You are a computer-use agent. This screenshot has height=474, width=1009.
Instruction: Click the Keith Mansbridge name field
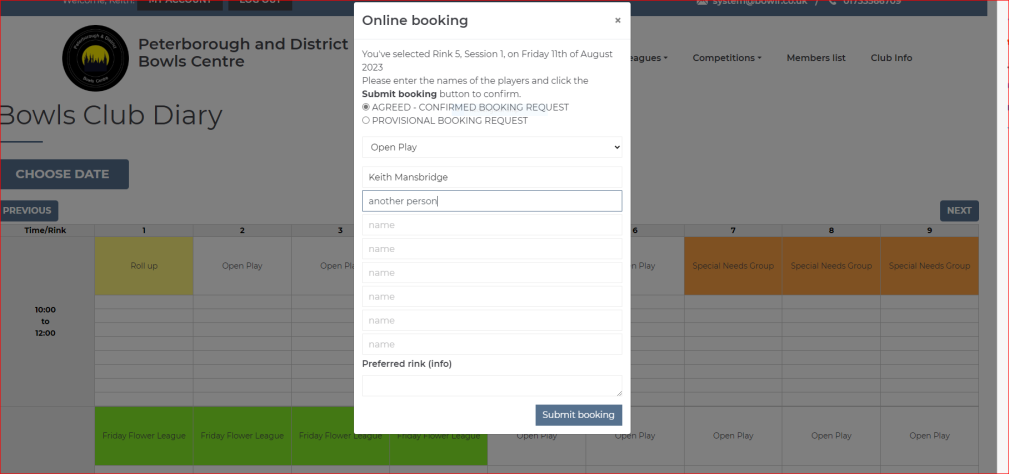coord(492,177)
